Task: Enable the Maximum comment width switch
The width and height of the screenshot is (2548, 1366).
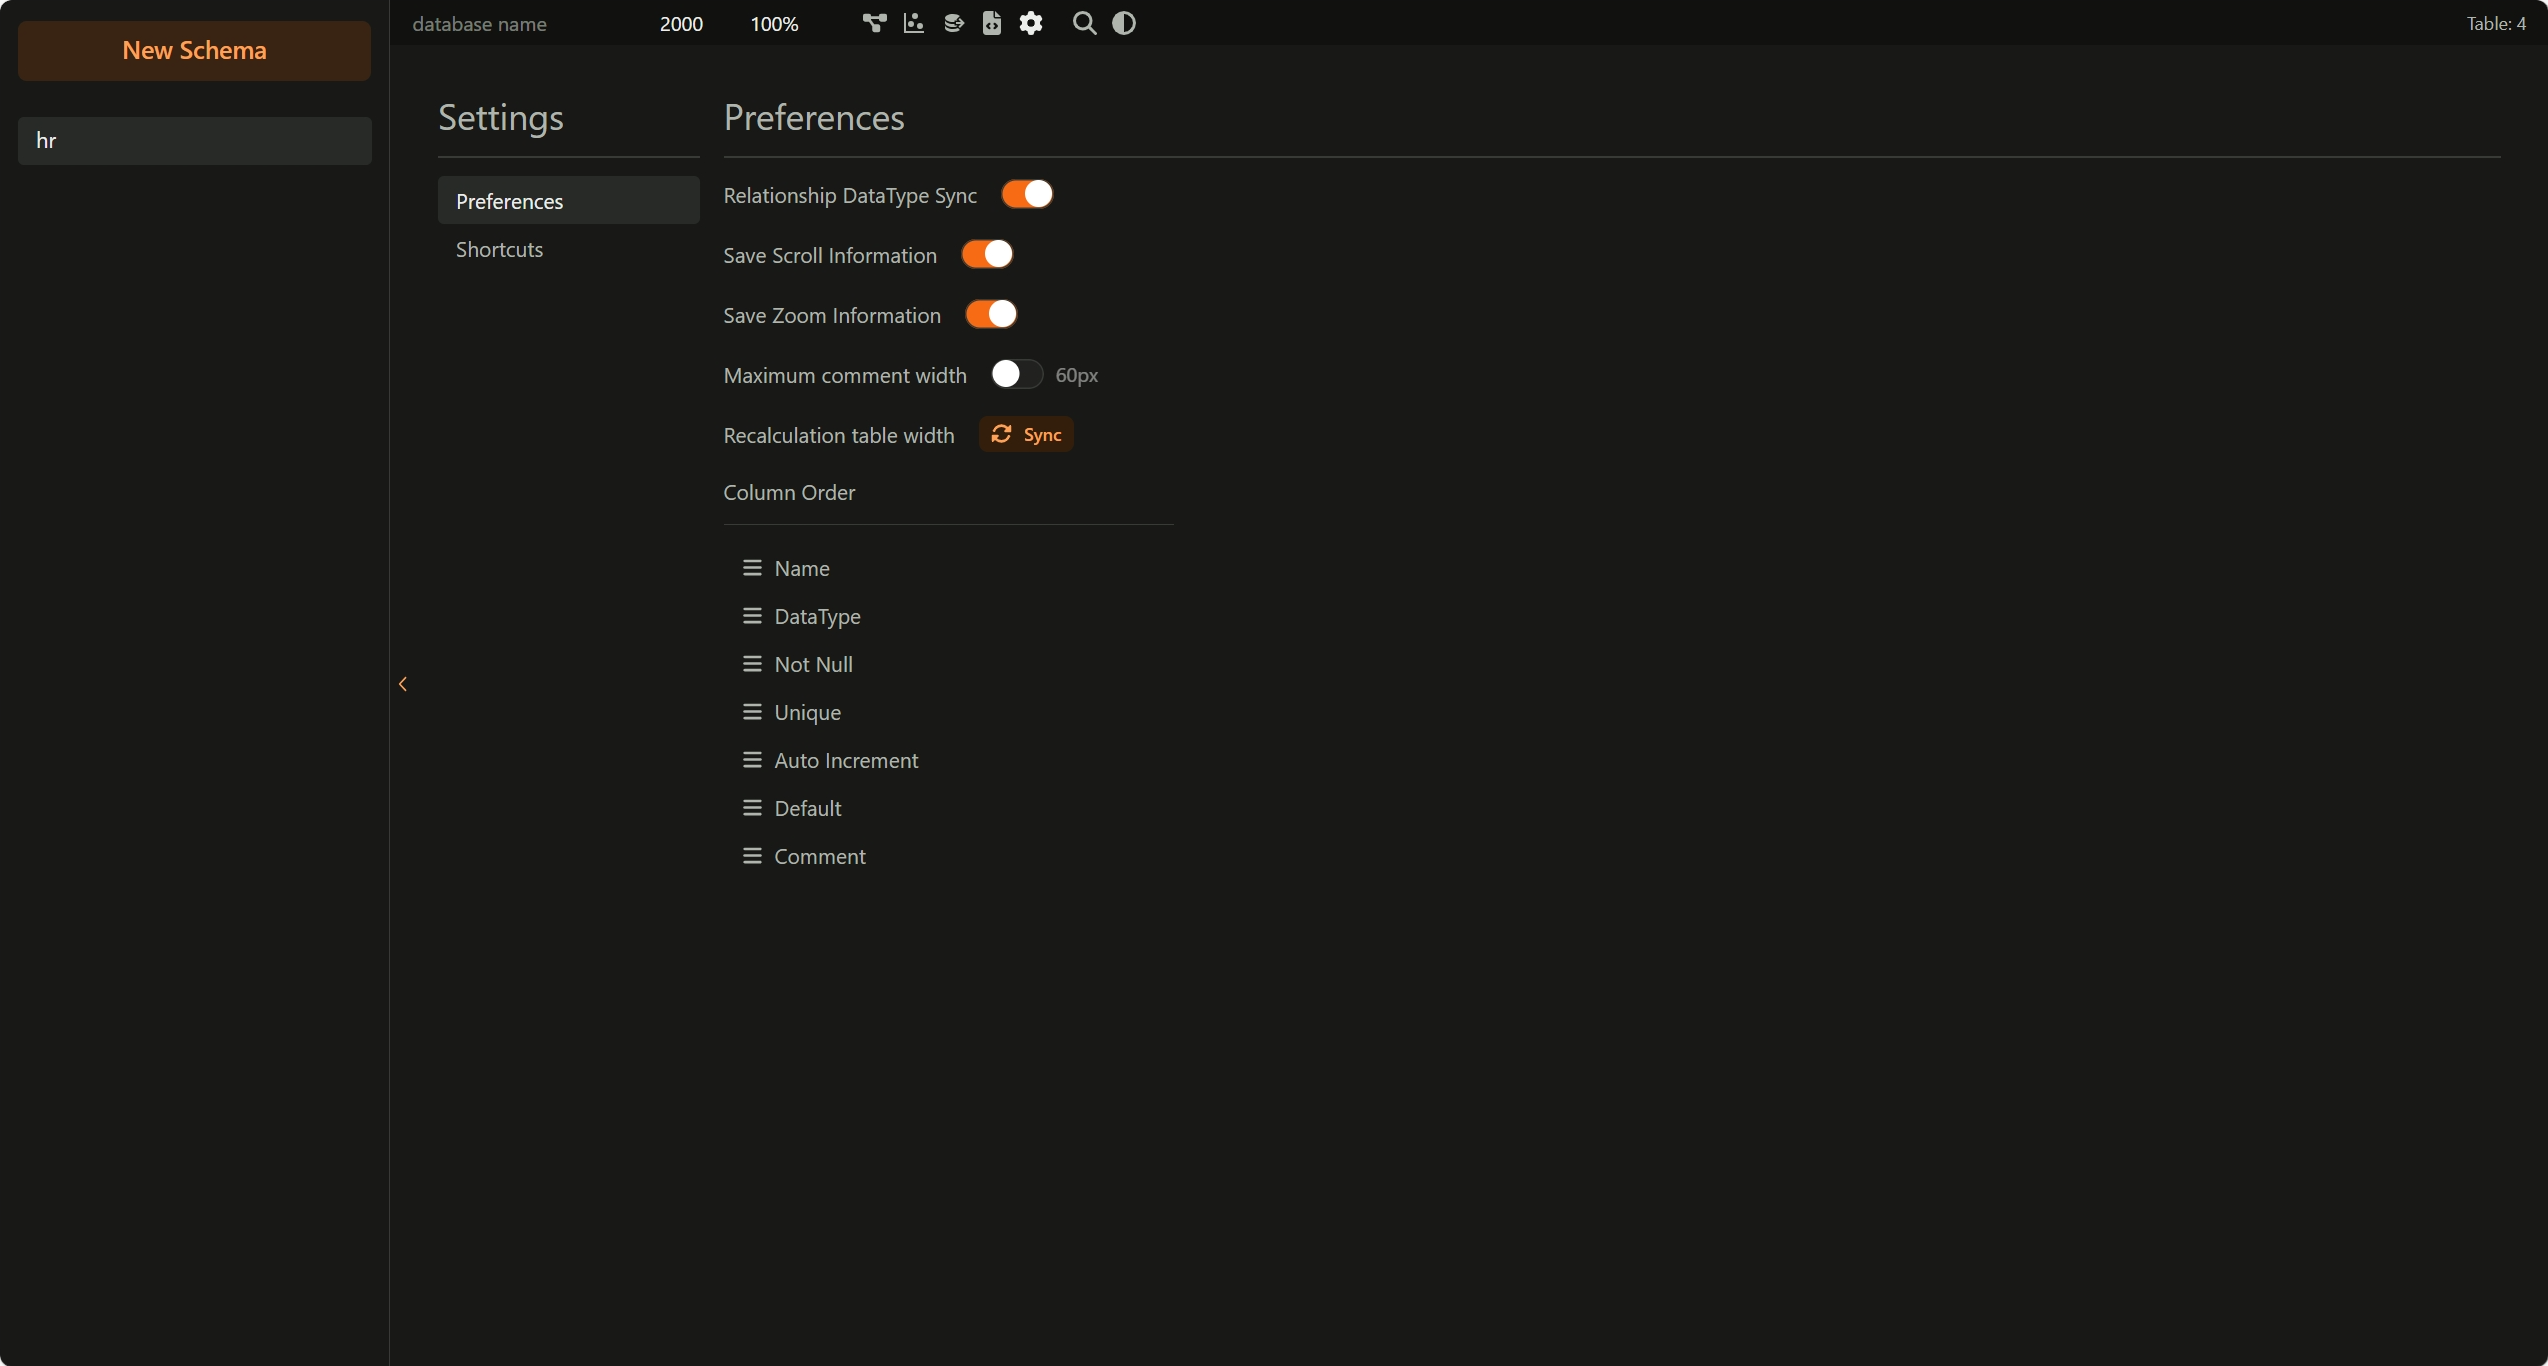Action: pos(1016,374)
